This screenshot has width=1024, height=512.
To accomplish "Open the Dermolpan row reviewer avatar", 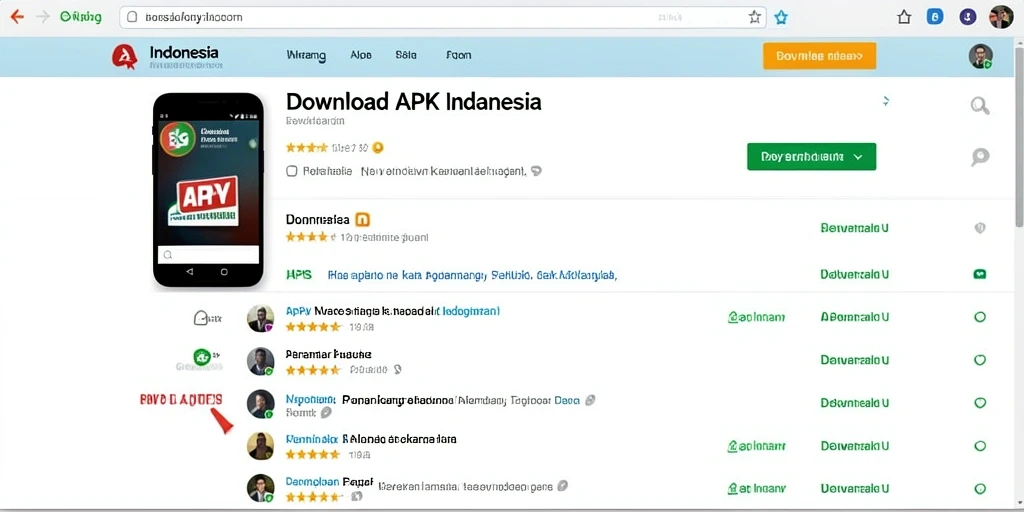I will tap(260, 488).
